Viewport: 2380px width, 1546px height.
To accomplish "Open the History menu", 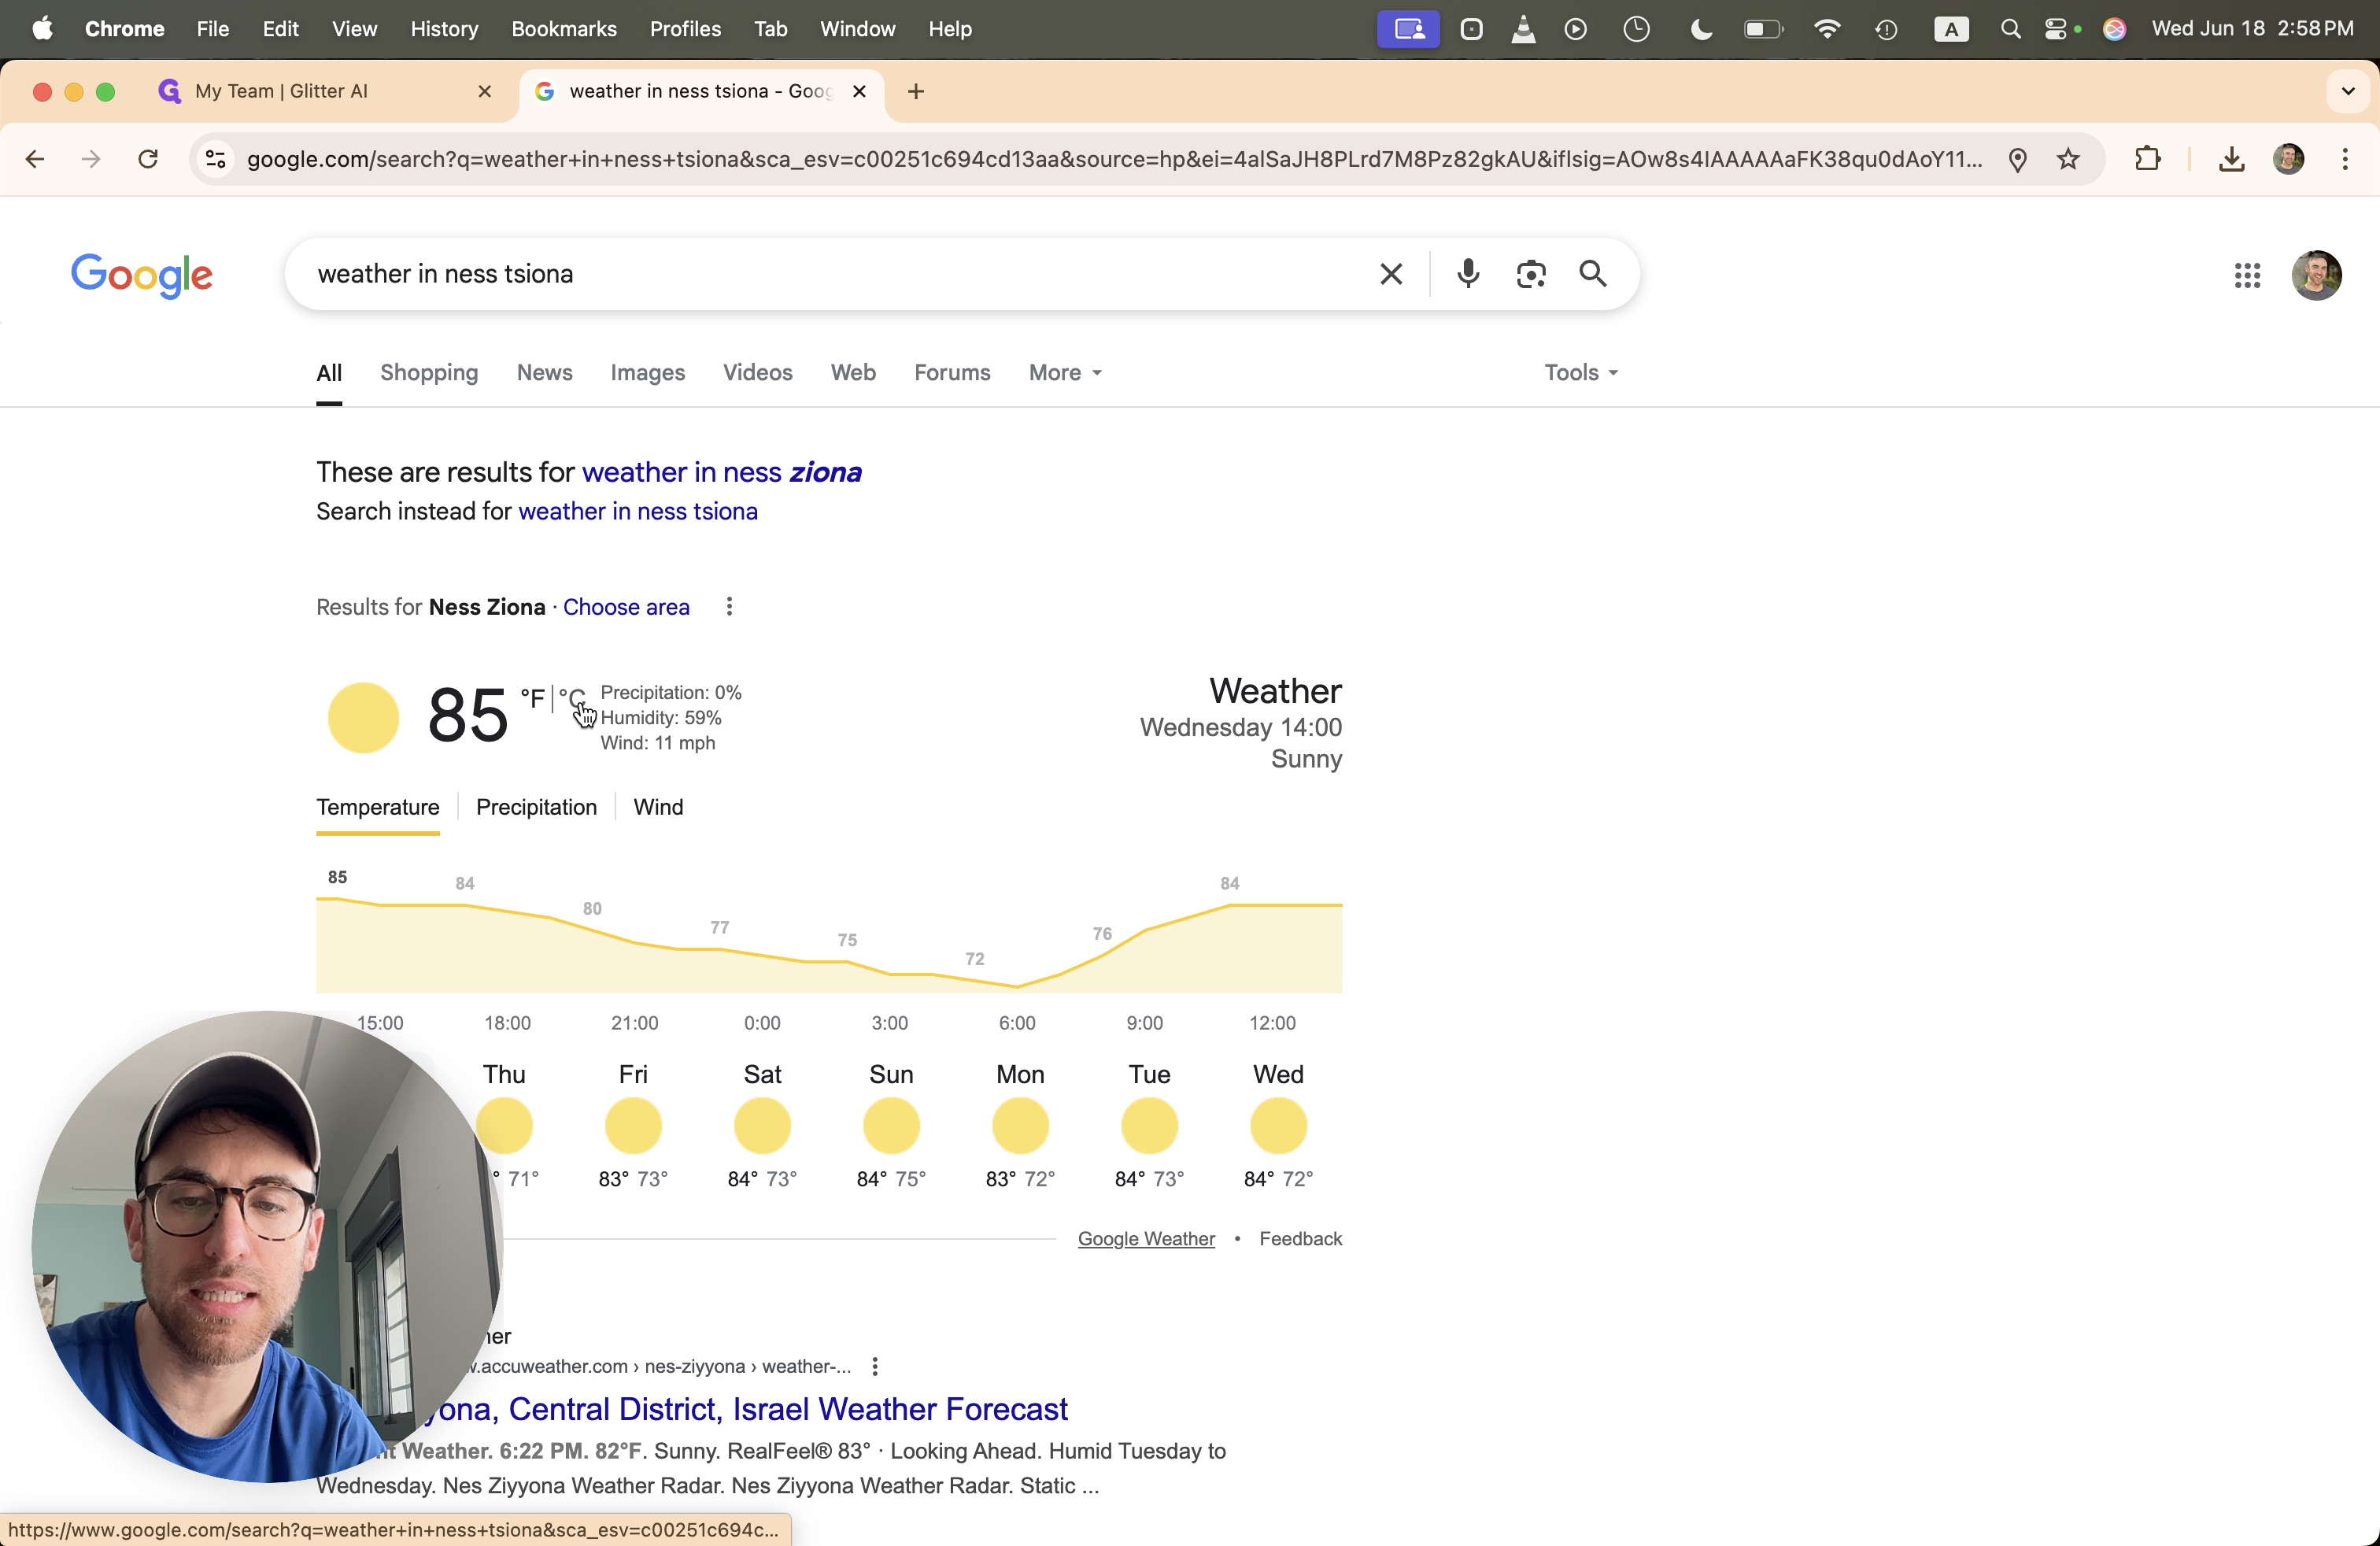I will tap(444, 29).
